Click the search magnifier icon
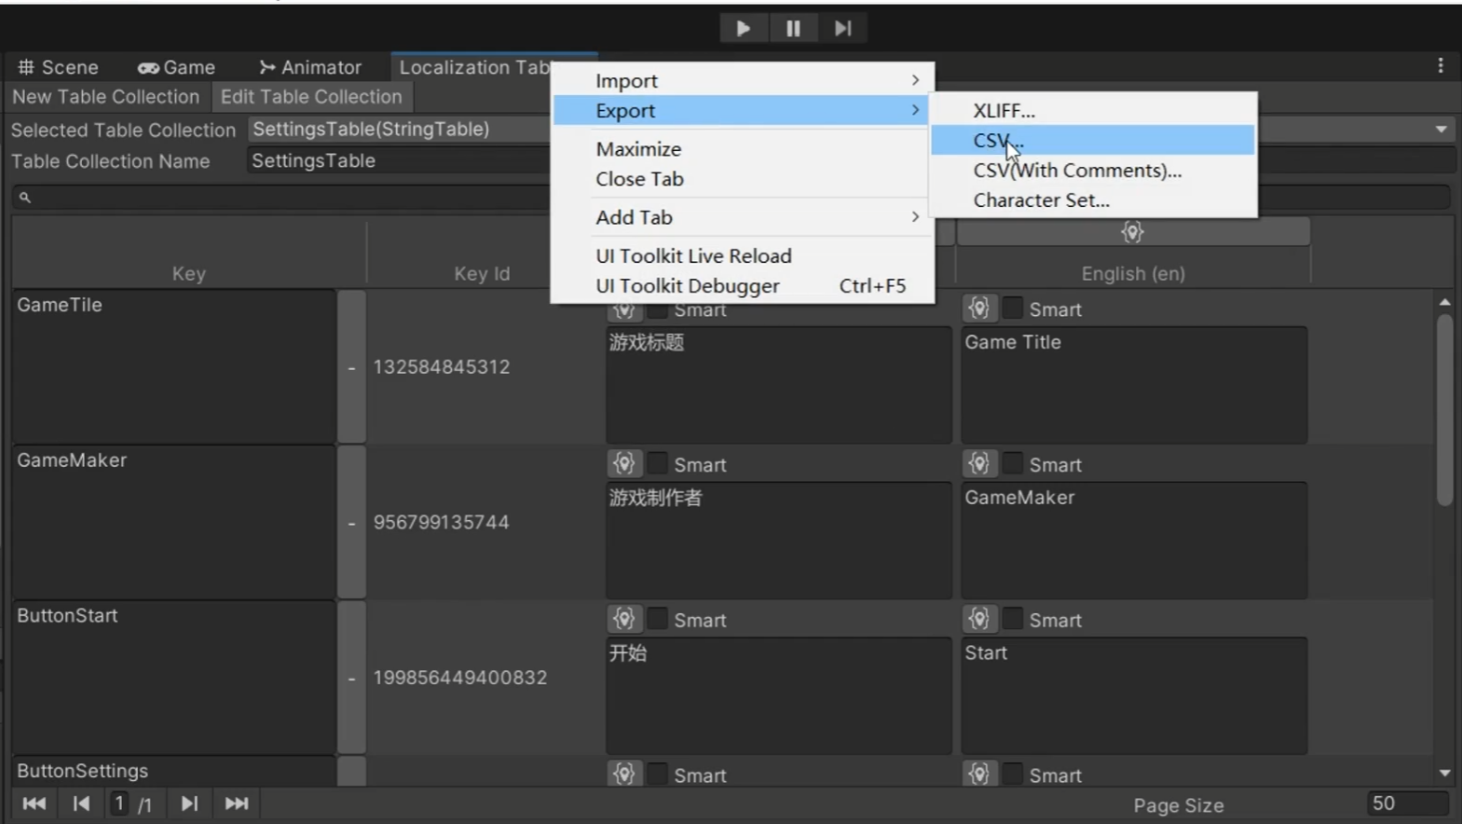Image resolution: width=1462 pixels, height=824 pixels. point(25,198)
